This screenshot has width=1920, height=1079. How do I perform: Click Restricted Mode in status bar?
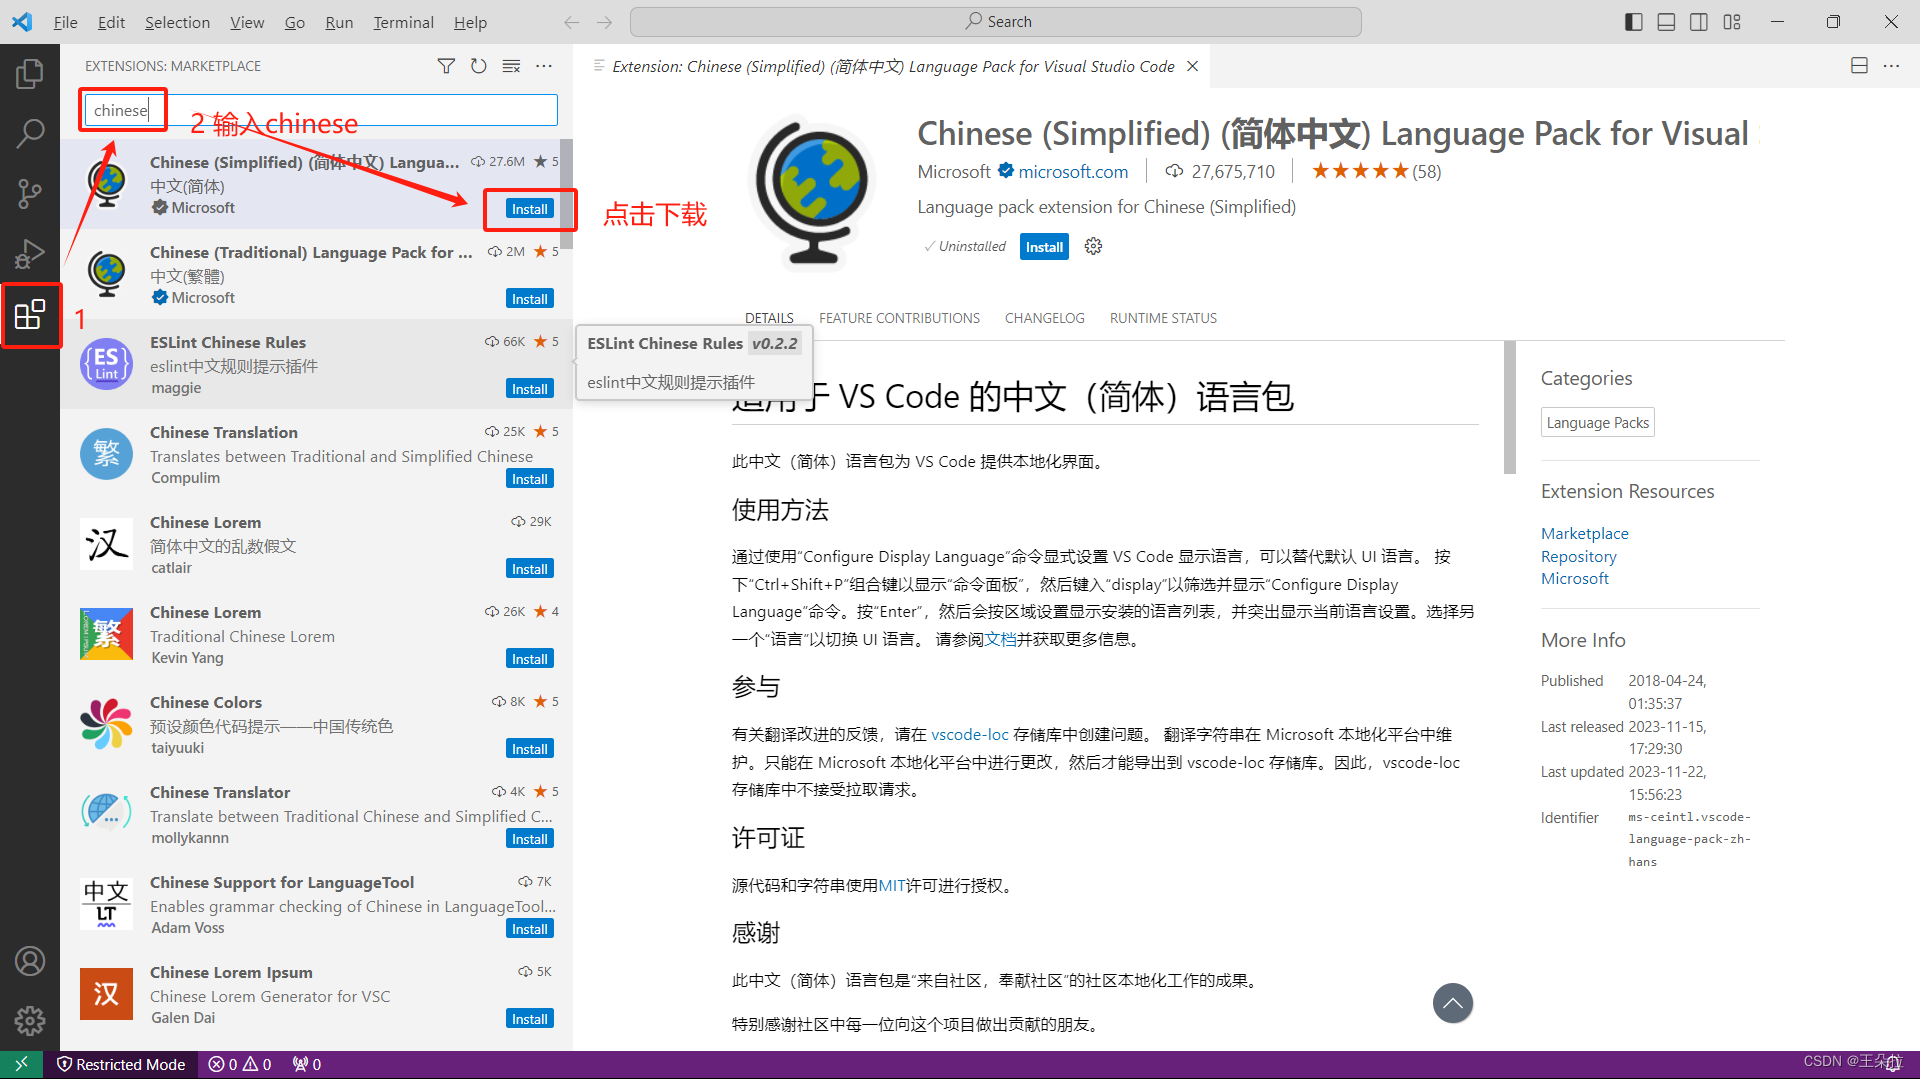click(121, 1064)
